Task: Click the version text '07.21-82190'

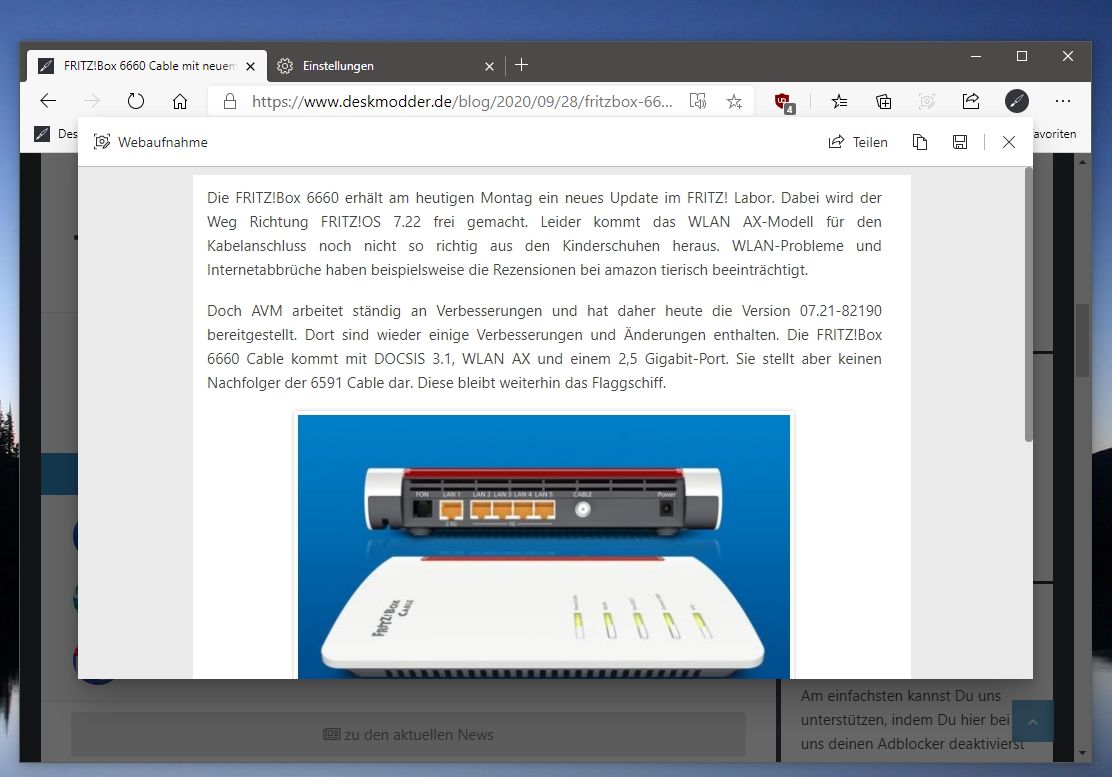Action: [x=840, y=311]
